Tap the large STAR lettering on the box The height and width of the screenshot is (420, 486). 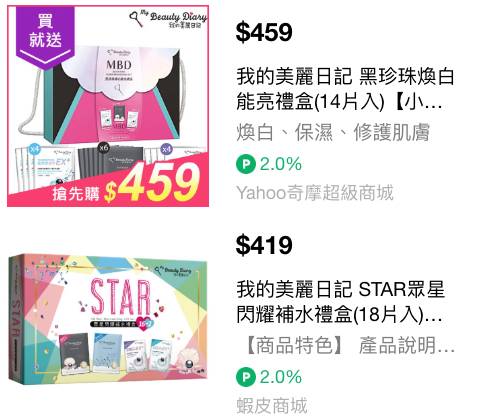coord(121,298)
